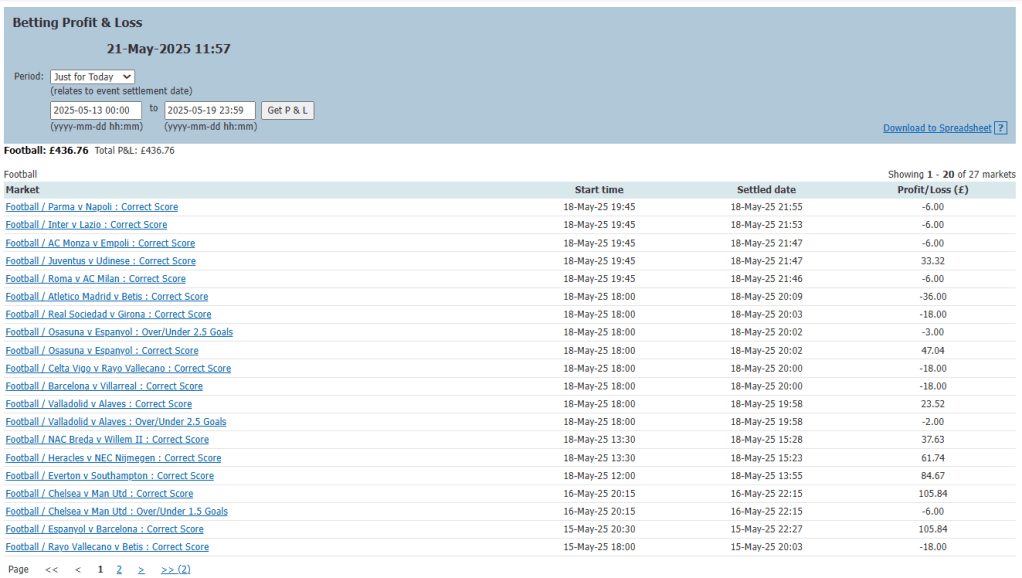Screen dimensions: 1022x578
Task: Jump to last page using >> (2)
Action: pos(175,569)
